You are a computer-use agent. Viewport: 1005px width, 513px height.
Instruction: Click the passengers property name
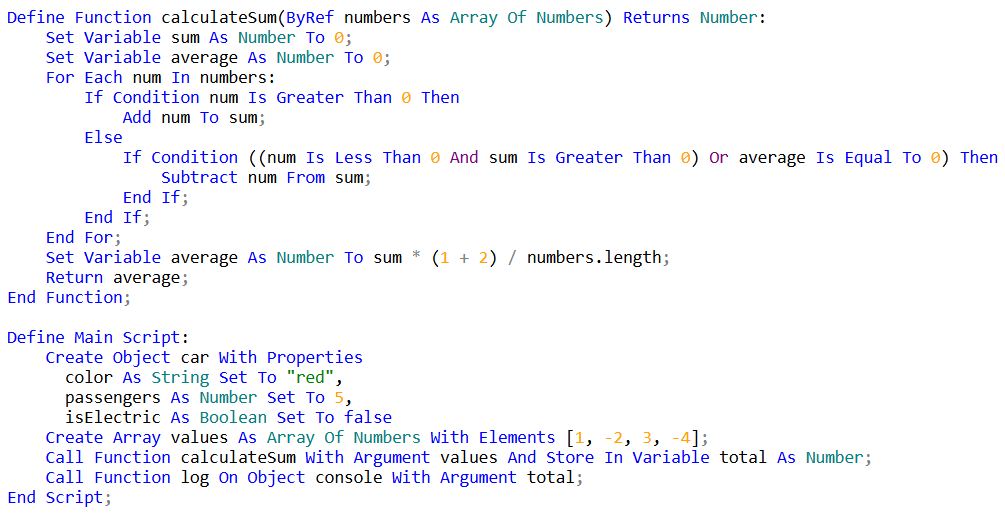[x=113, y=398]
